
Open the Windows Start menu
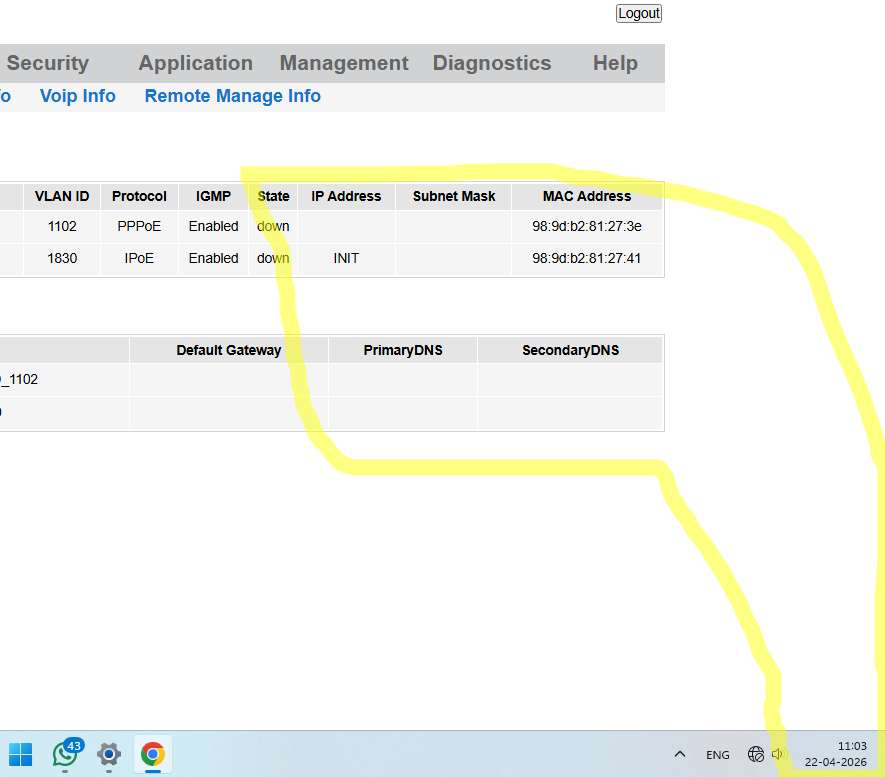pos(21,754)
